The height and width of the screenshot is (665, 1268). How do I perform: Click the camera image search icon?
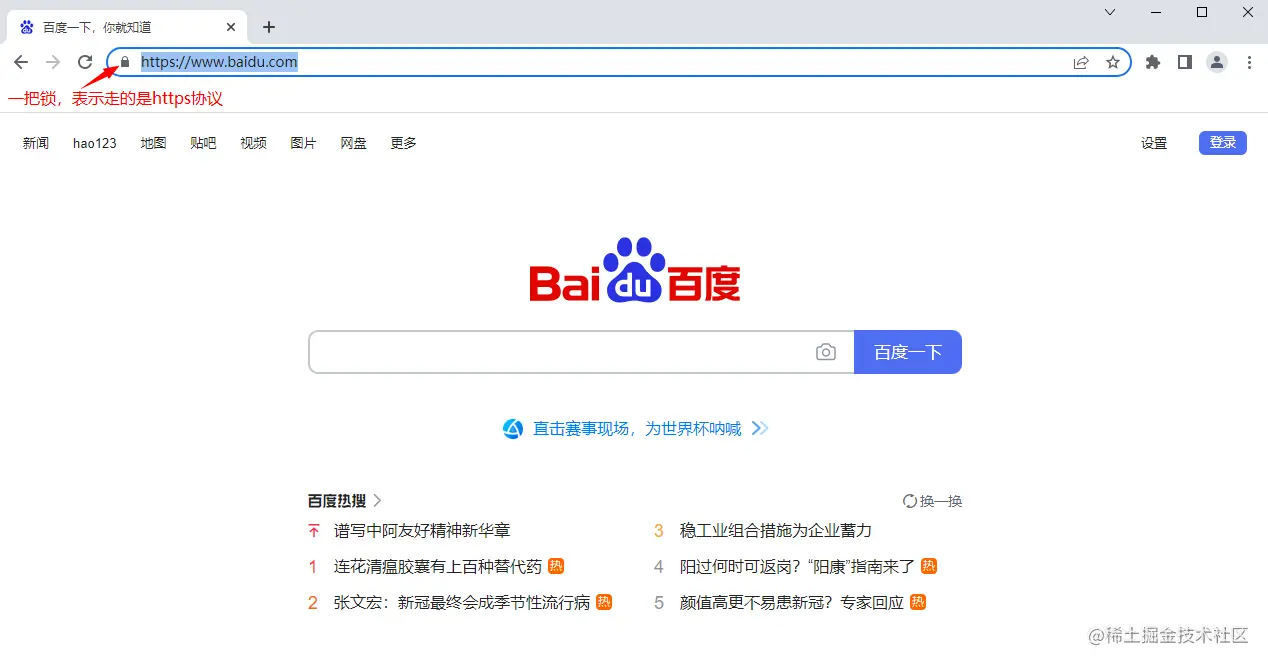[826, 352]
